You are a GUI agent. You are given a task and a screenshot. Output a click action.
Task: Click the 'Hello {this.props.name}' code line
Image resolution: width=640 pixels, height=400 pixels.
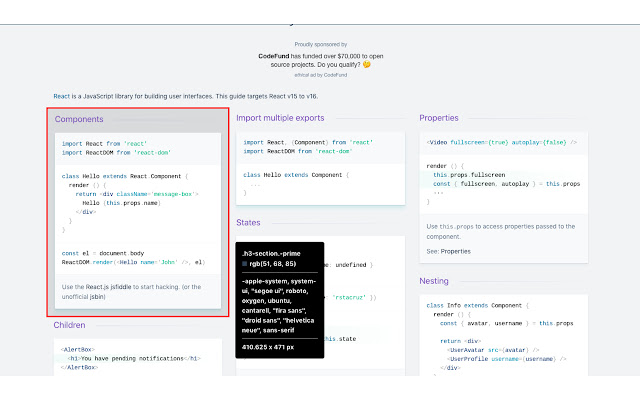pyautogui.click(x=122, y=203)
